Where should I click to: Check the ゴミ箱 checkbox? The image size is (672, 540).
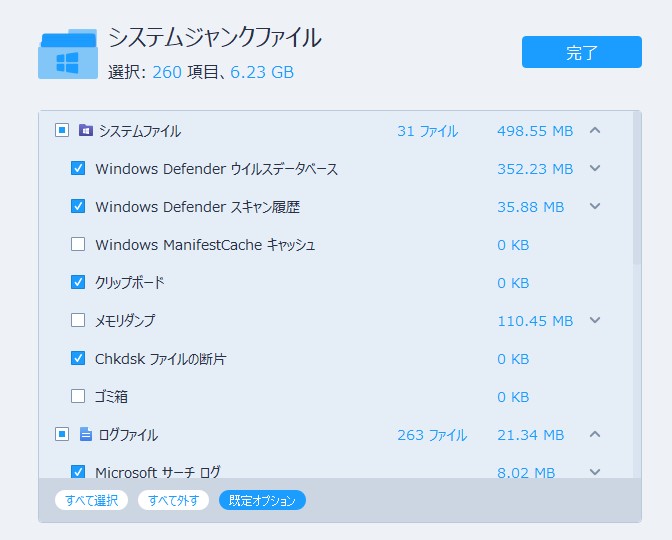(78, 396)
